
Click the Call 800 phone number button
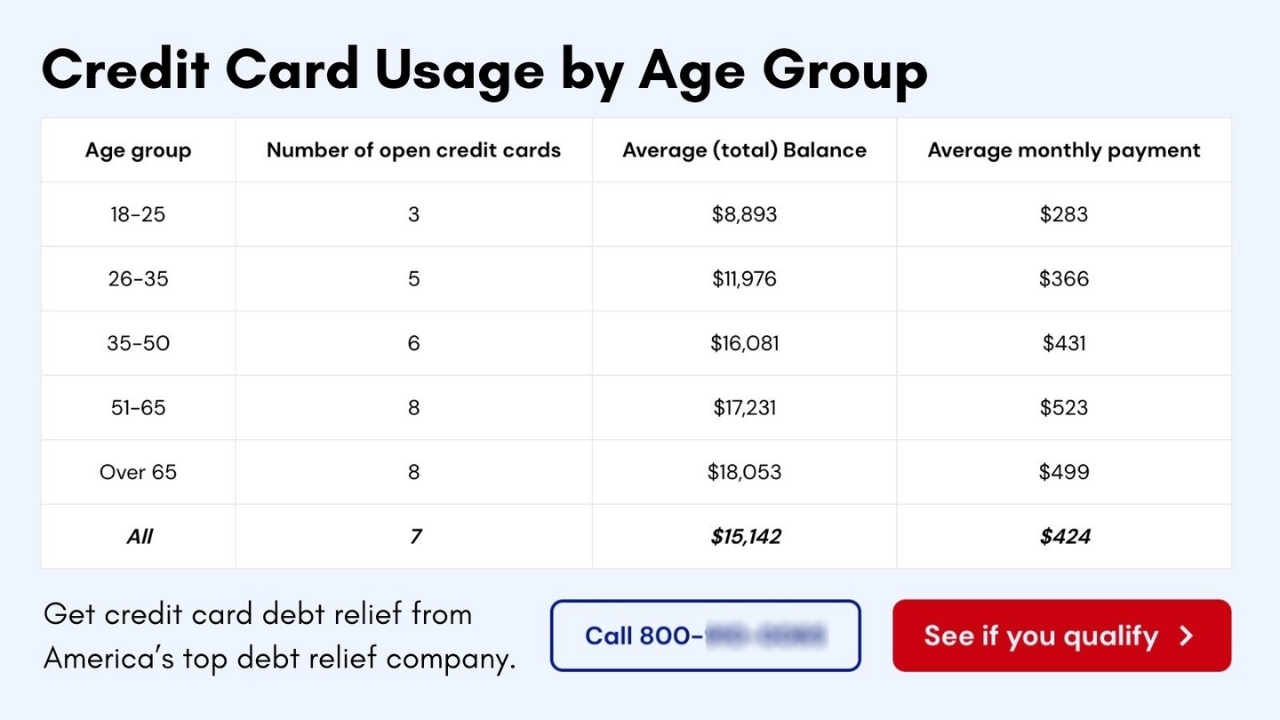pyautogui.click(x=704, y=635)
